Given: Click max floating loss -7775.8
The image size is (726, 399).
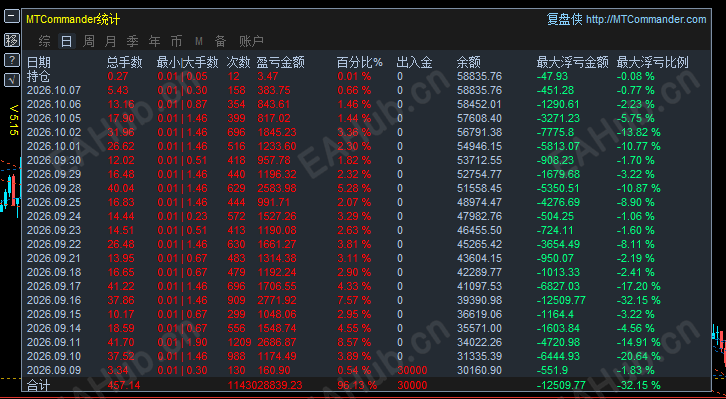Looking at the screenshot, I should [555, 132].
